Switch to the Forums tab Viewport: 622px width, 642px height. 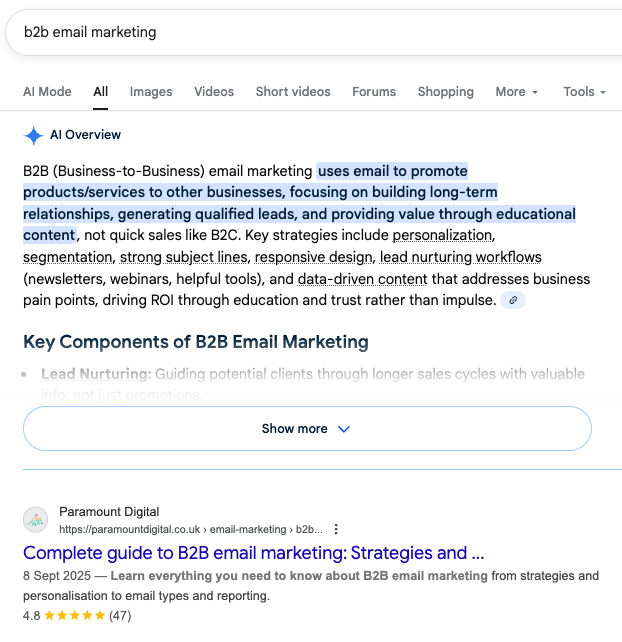[374, 91]
